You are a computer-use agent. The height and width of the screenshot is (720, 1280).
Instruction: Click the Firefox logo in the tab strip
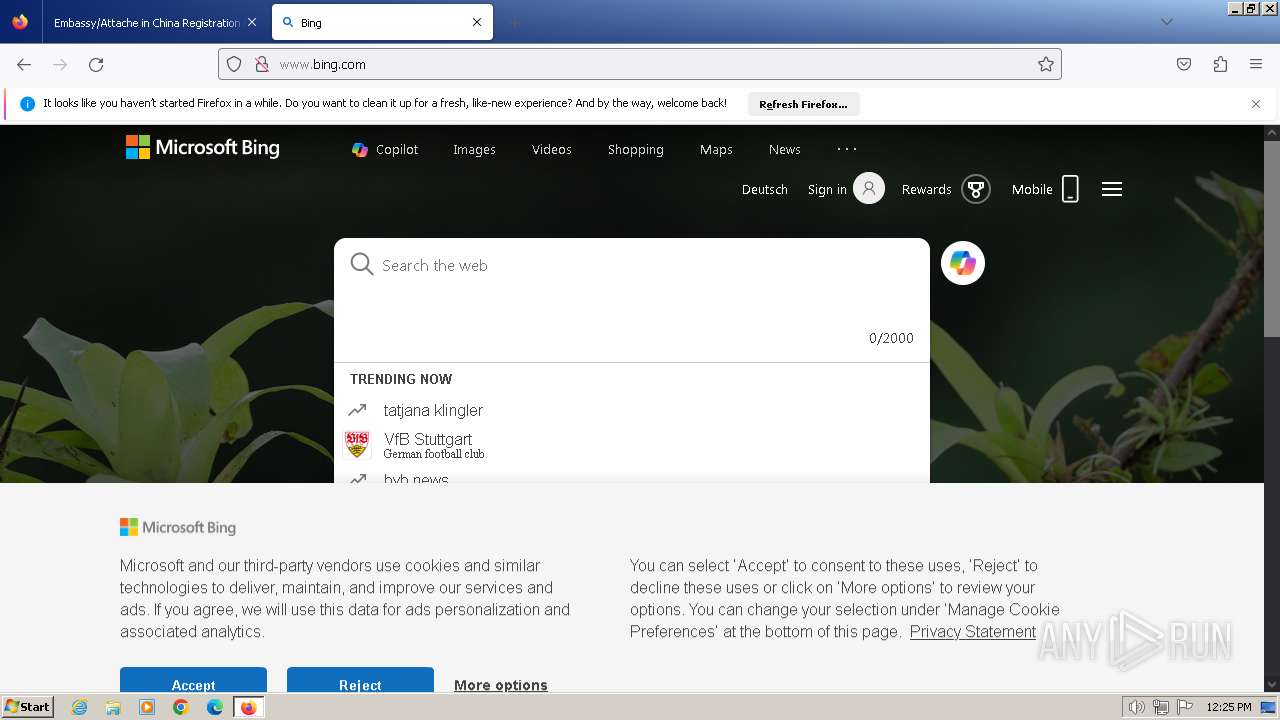(20, 22)
